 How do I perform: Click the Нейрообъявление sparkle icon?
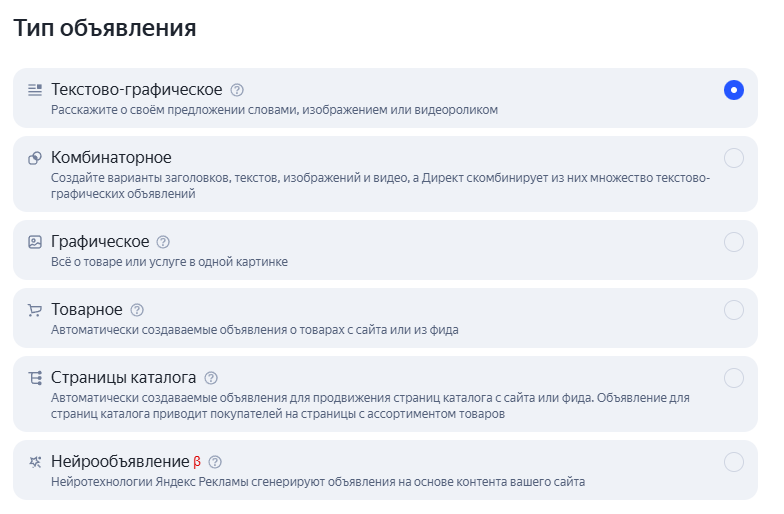34,462
